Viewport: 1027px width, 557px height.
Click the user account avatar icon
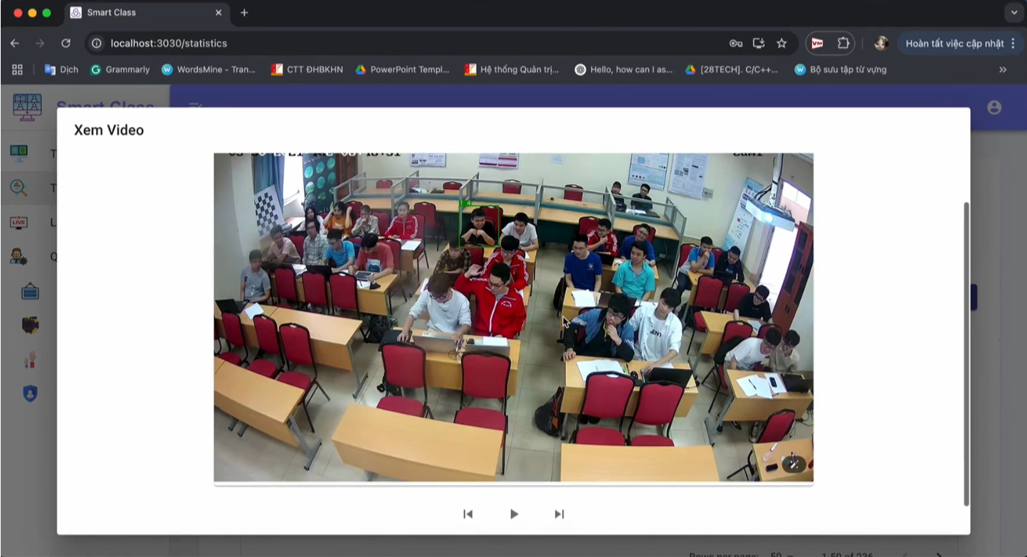coord(994,107)
